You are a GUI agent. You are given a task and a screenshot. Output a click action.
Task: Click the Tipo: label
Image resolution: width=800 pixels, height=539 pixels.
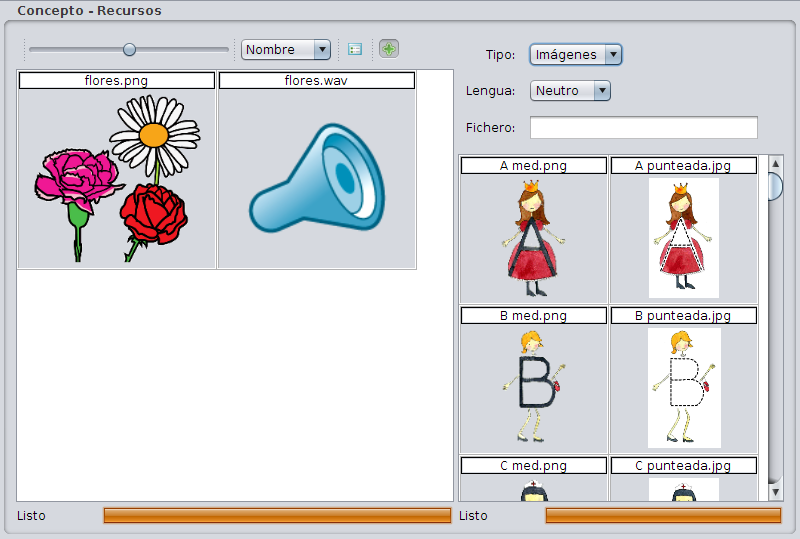click(500, 55)
